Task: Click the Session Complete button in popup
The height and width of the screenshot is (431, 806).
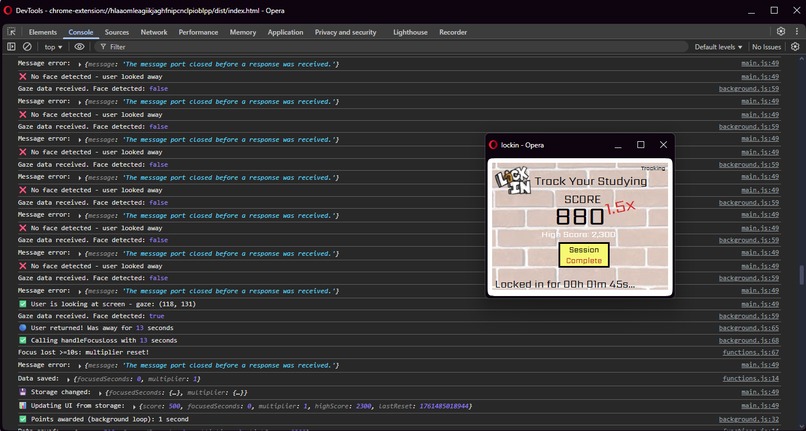Action: 584,255
